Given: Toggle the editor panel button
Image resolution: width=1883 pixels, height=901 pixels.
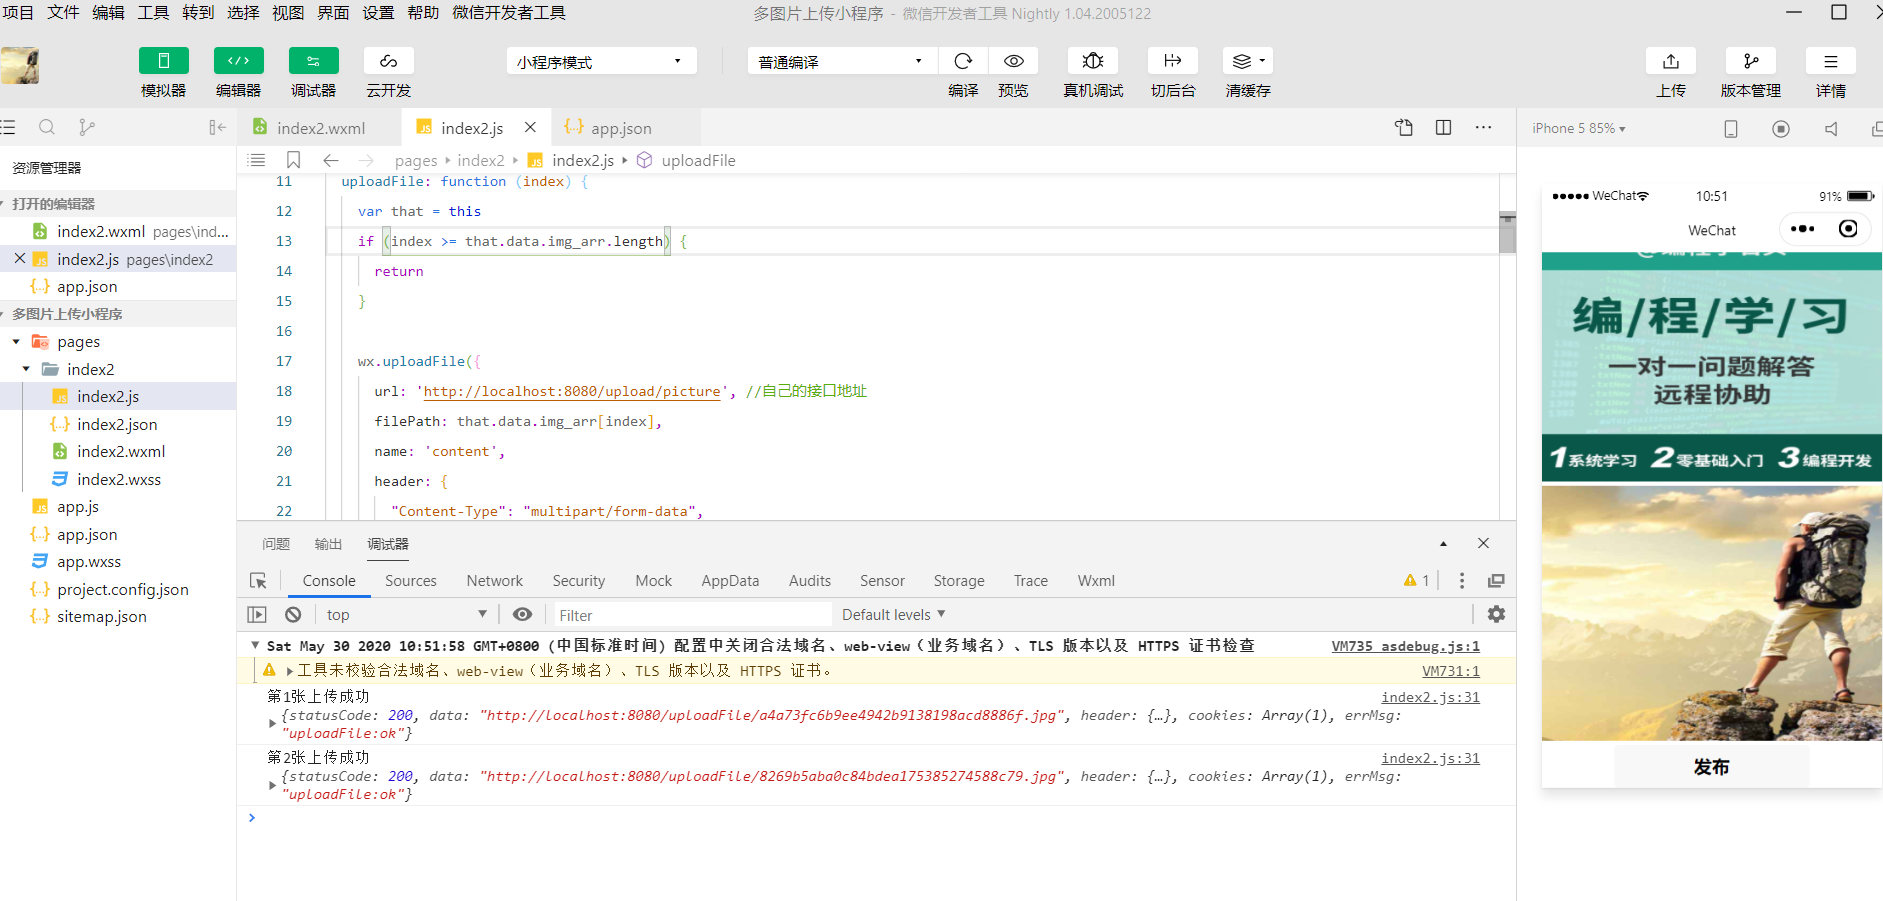Looking at the screenshot, I should pos(239,61).
